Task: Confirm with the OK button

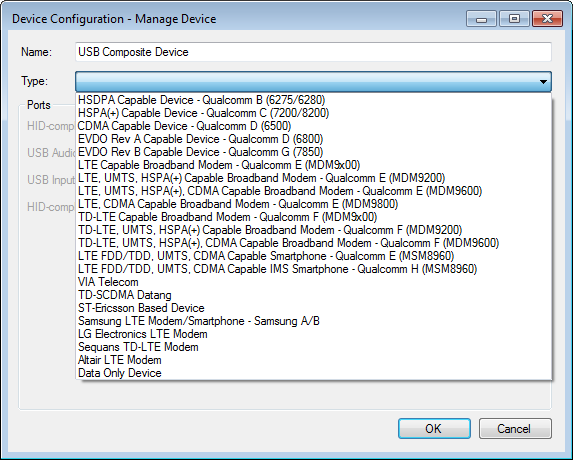Action: click(x=434, y=429)
